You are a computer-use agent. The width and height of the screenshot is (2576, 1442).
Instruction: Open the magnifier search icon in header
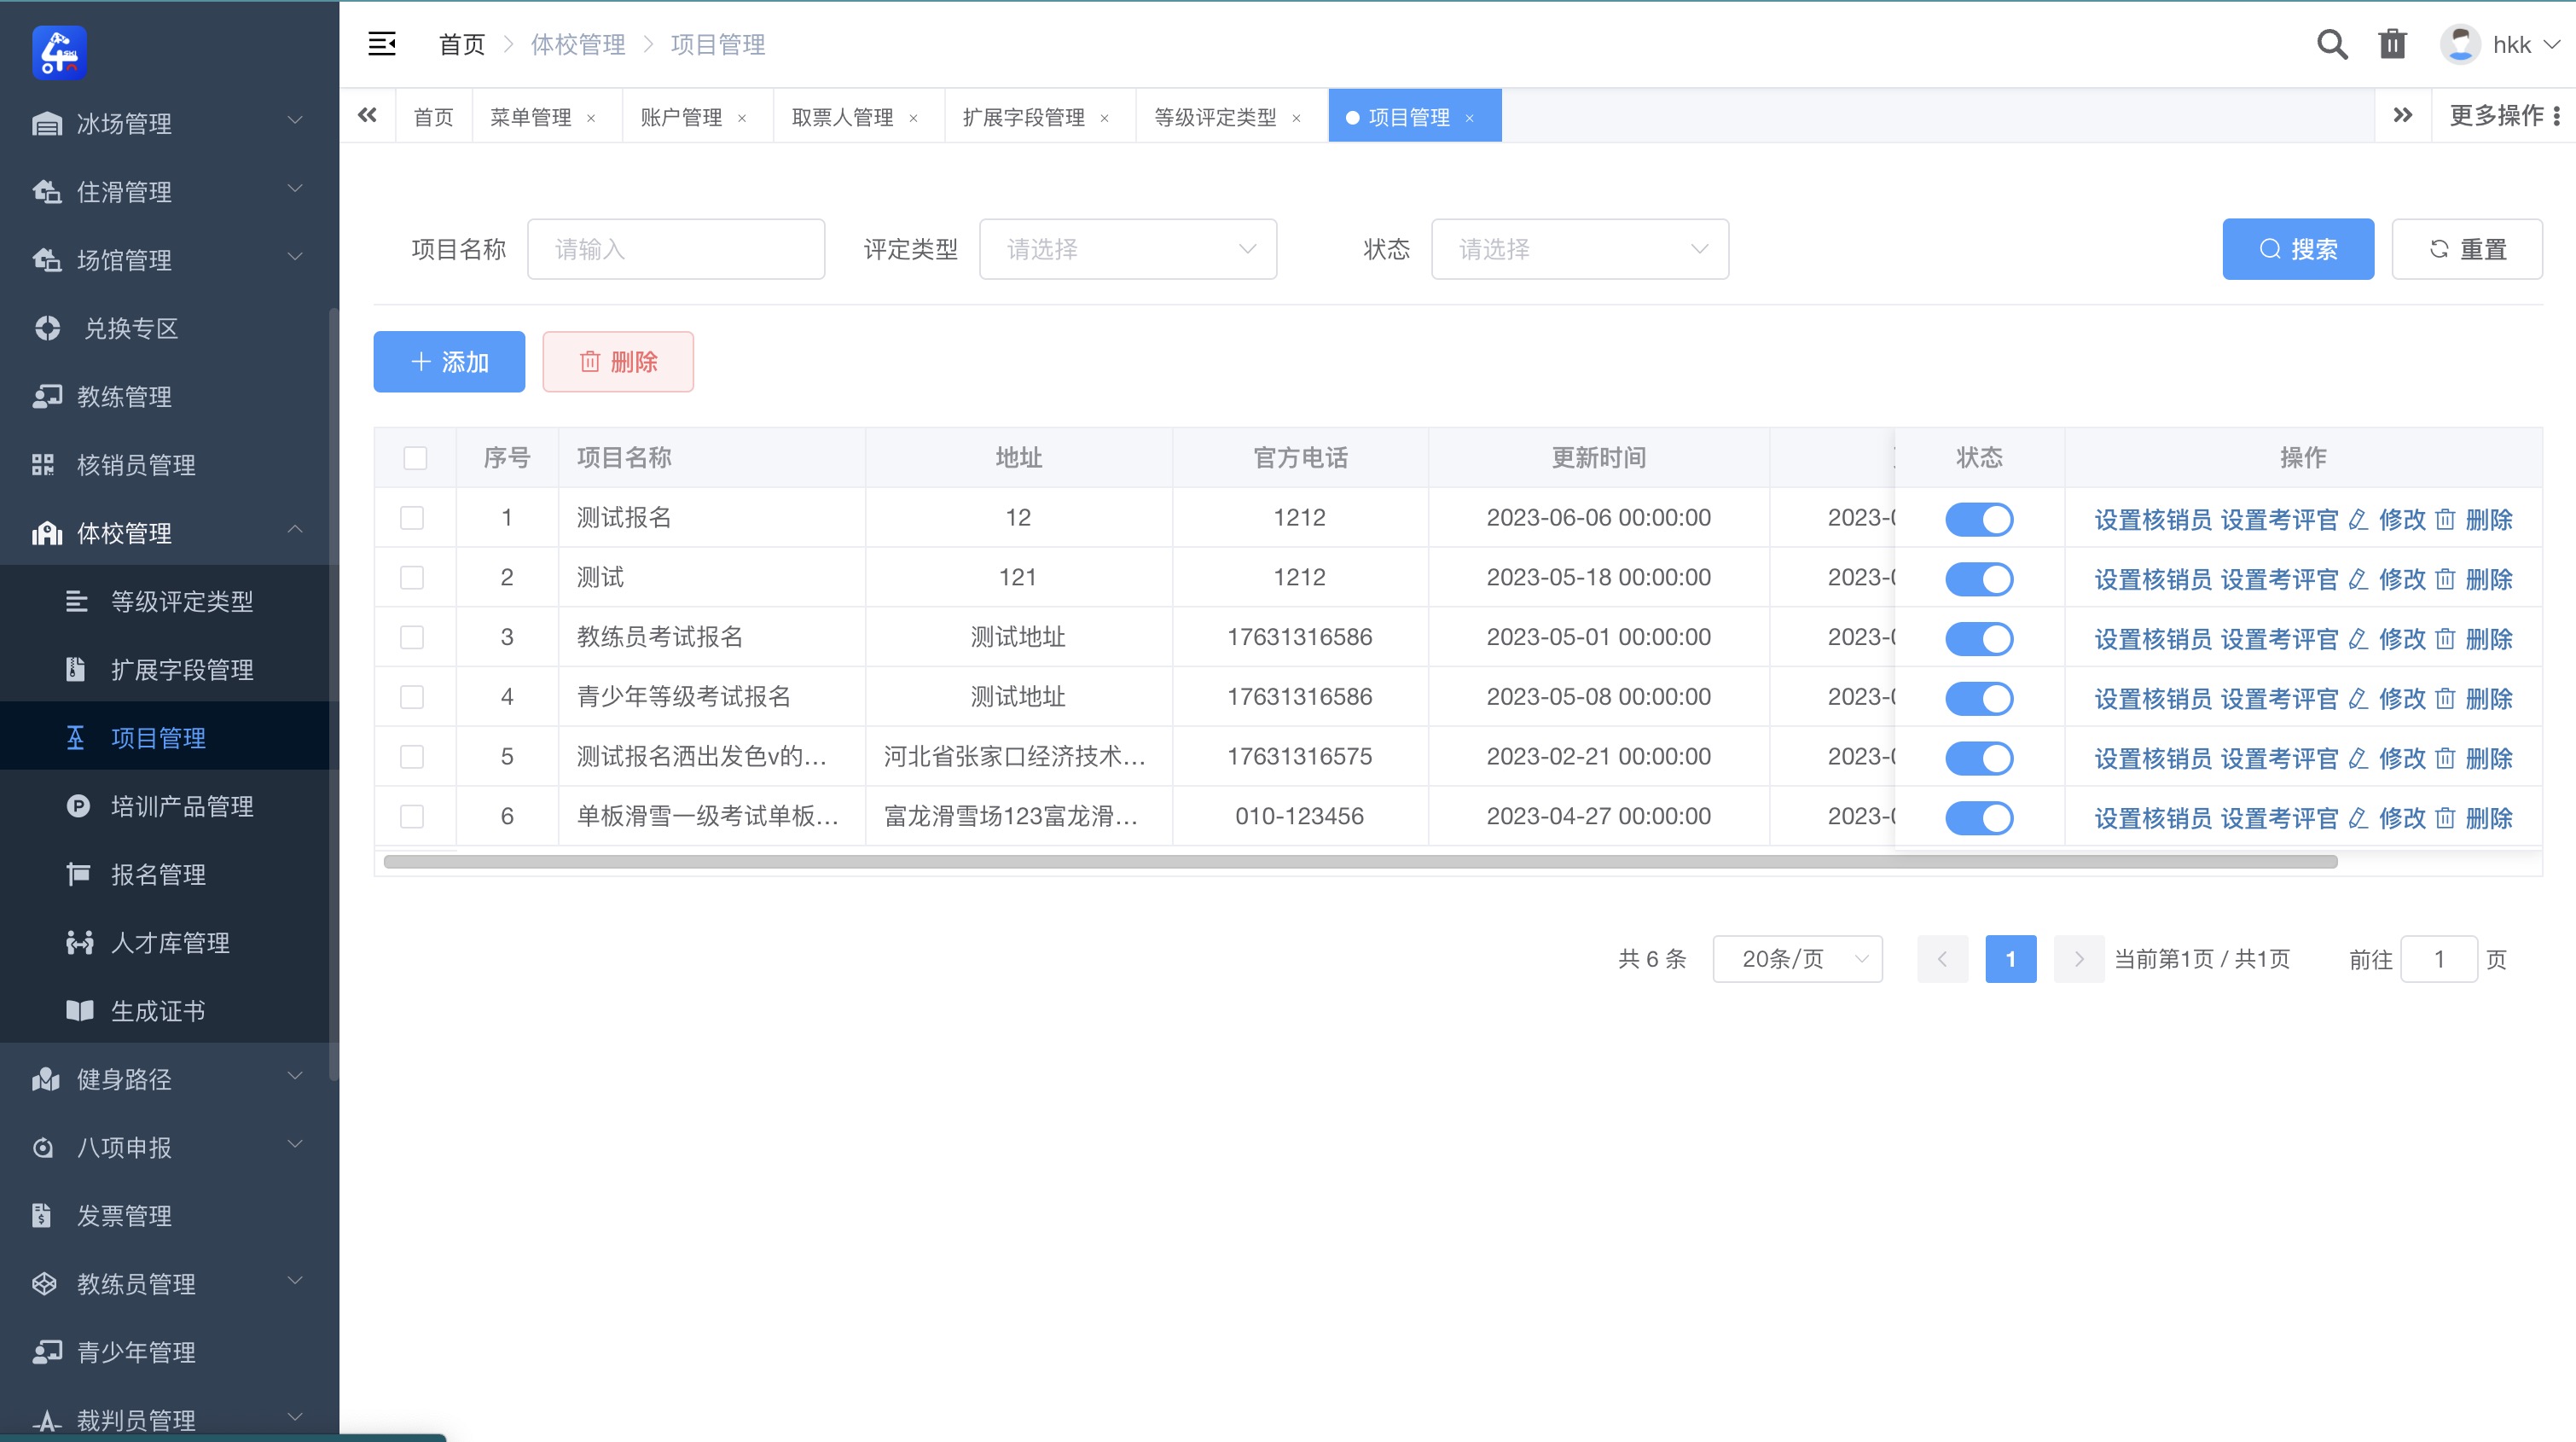click(x=2331, y=44)
